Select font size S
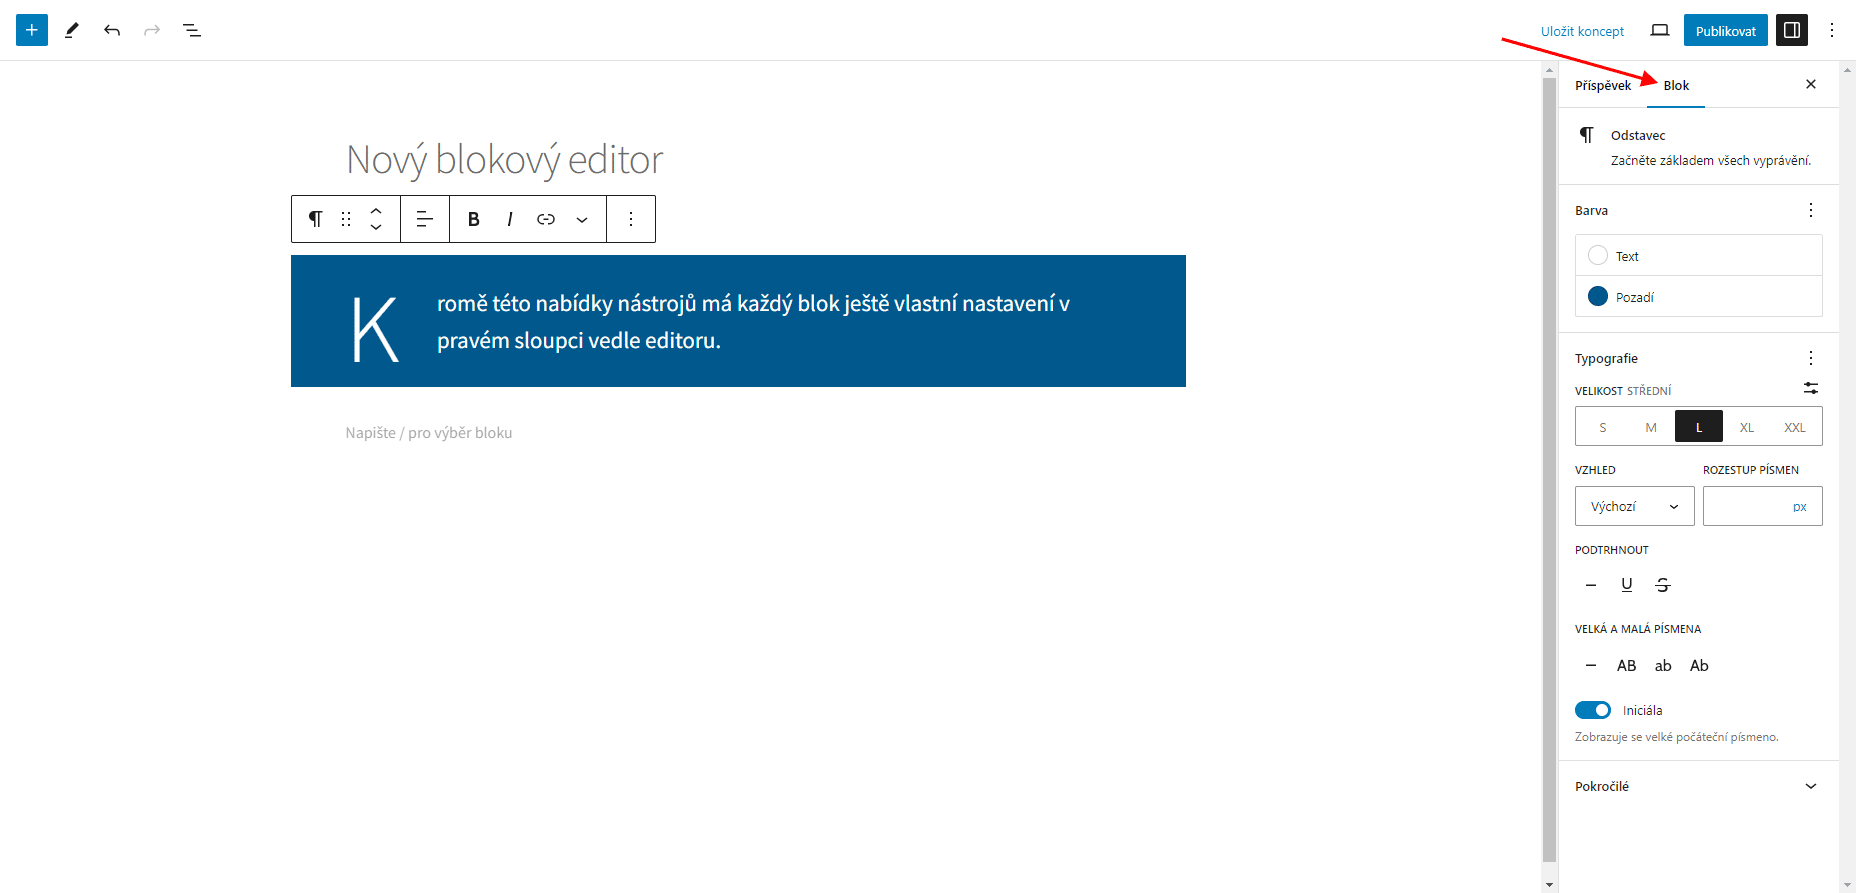Viewport: 1856px width, 893px height. pos(1603,427)
